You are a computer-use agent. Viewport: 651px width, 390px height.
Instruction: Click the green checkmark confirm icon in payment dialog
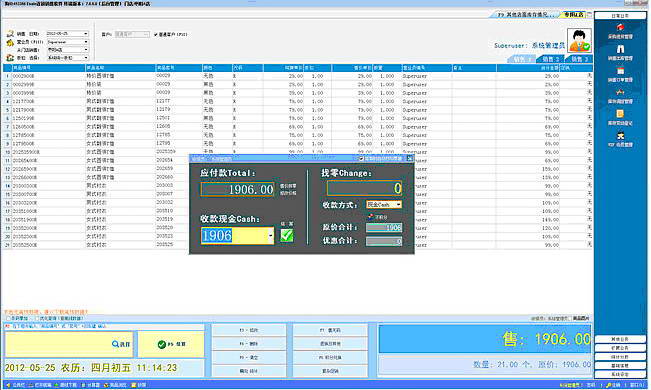[286, 235]
